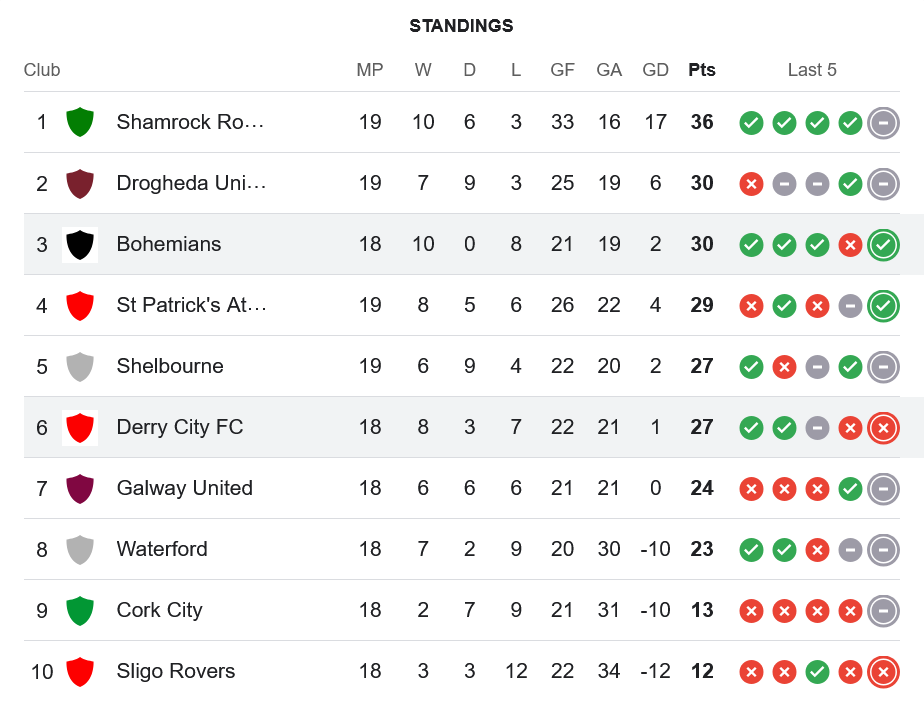Open the Waterford club name link
Viewport: 924px width, 718px height.
point(162,549)
